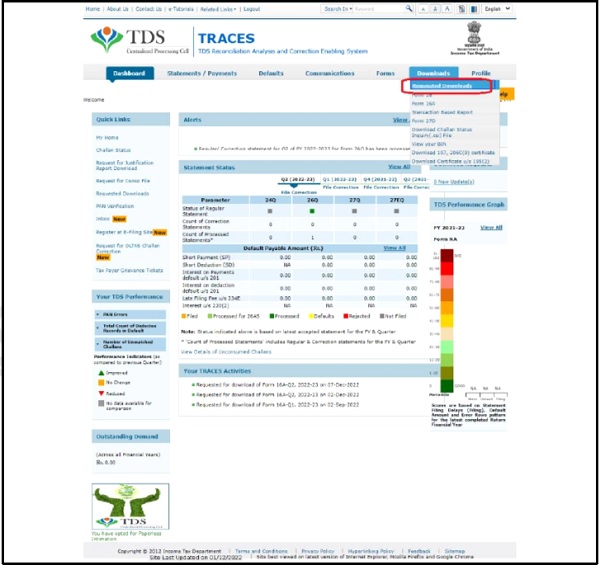Switch to Q4 (2021-22) quarter tab
Screen dimensions: 600x565
[380, 179]
